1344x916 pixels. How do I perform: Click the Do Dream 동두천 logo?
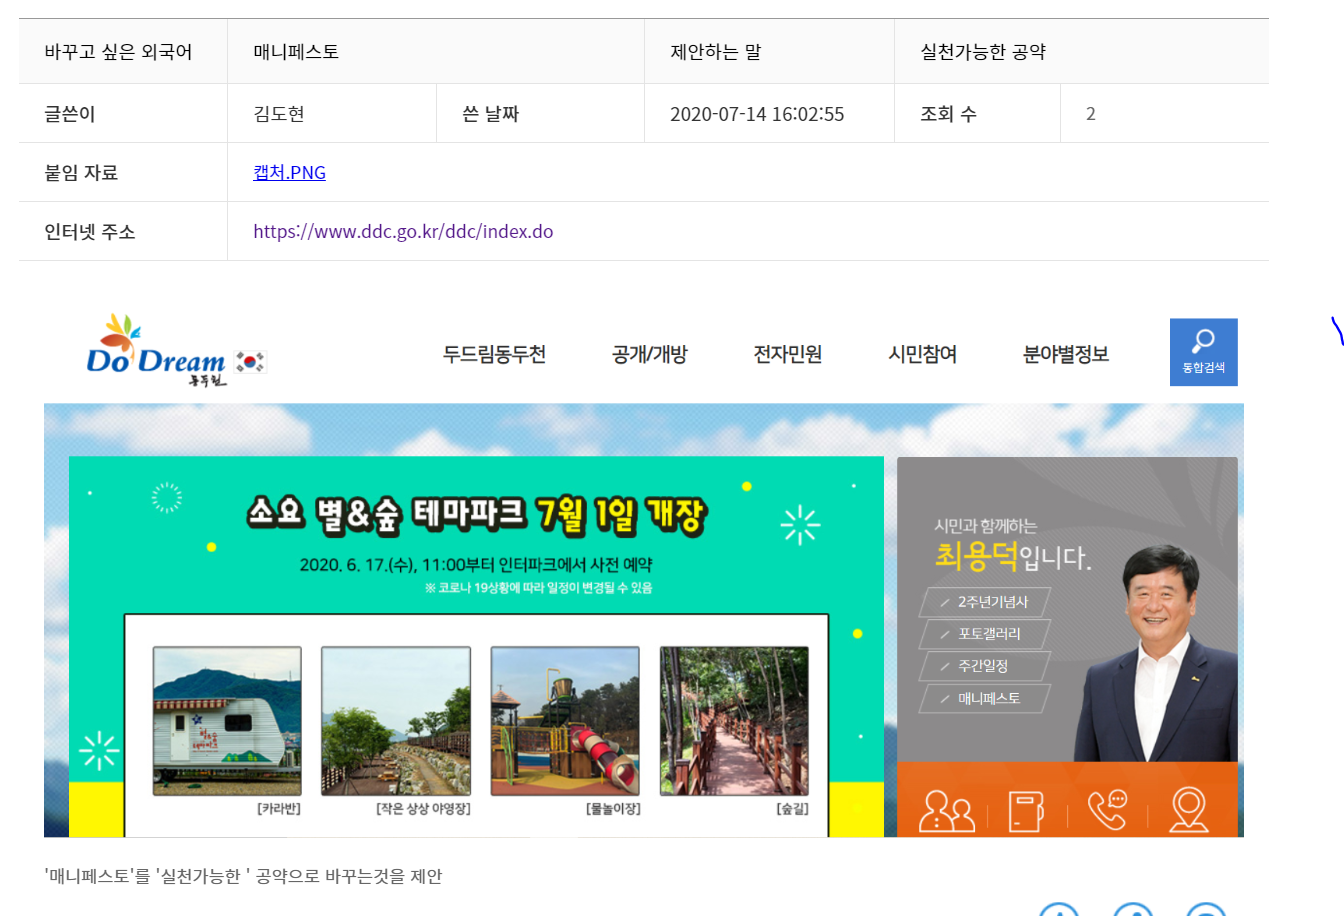click(x=157, y=351)
